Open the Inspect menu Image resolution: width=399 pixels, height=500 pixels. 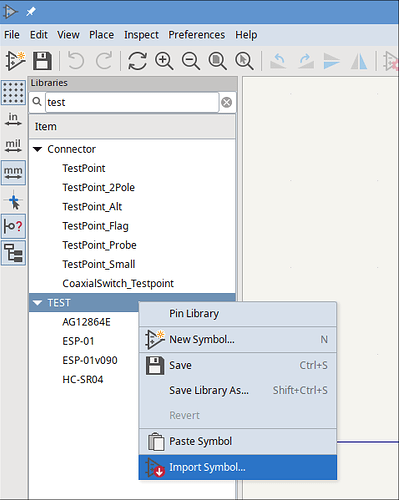point(141,35)
